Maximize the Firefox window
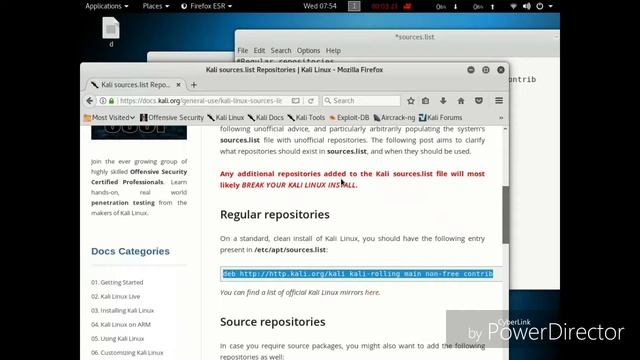This screenshot has width=640, height=360. click(x=486, y=70)
